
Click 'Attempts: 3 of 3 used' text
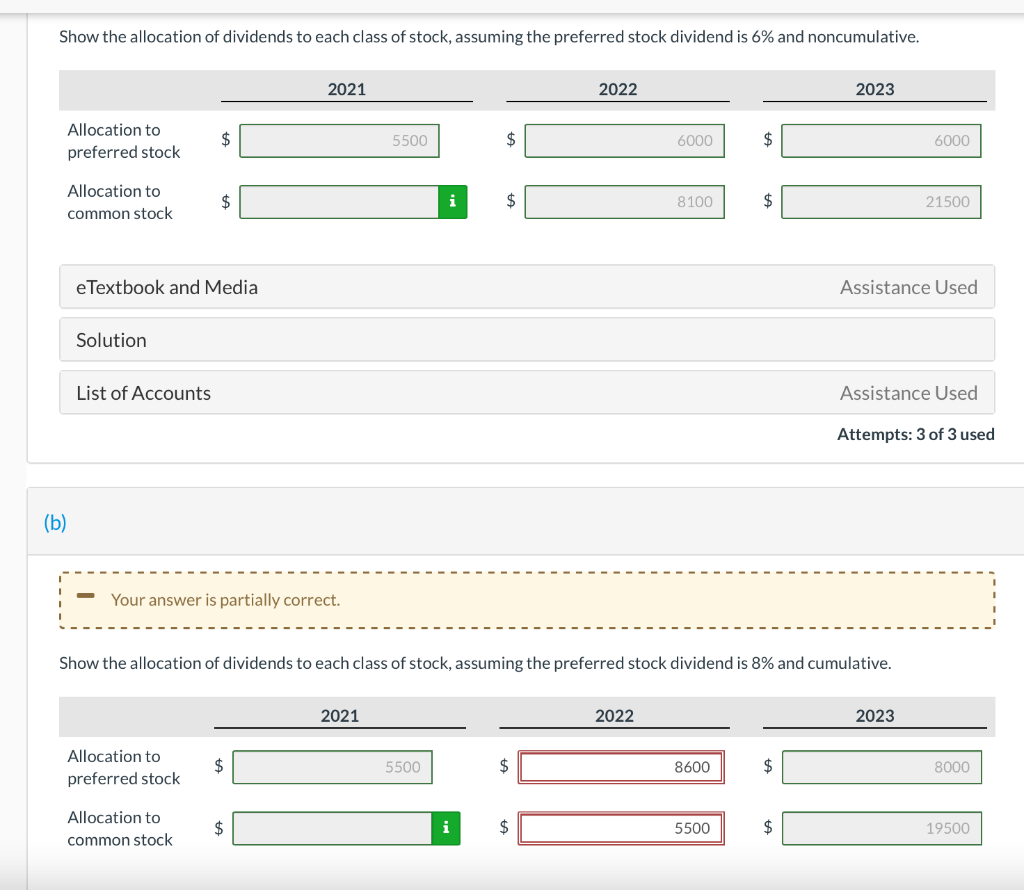pyautogui.click(x=916, y=434)
